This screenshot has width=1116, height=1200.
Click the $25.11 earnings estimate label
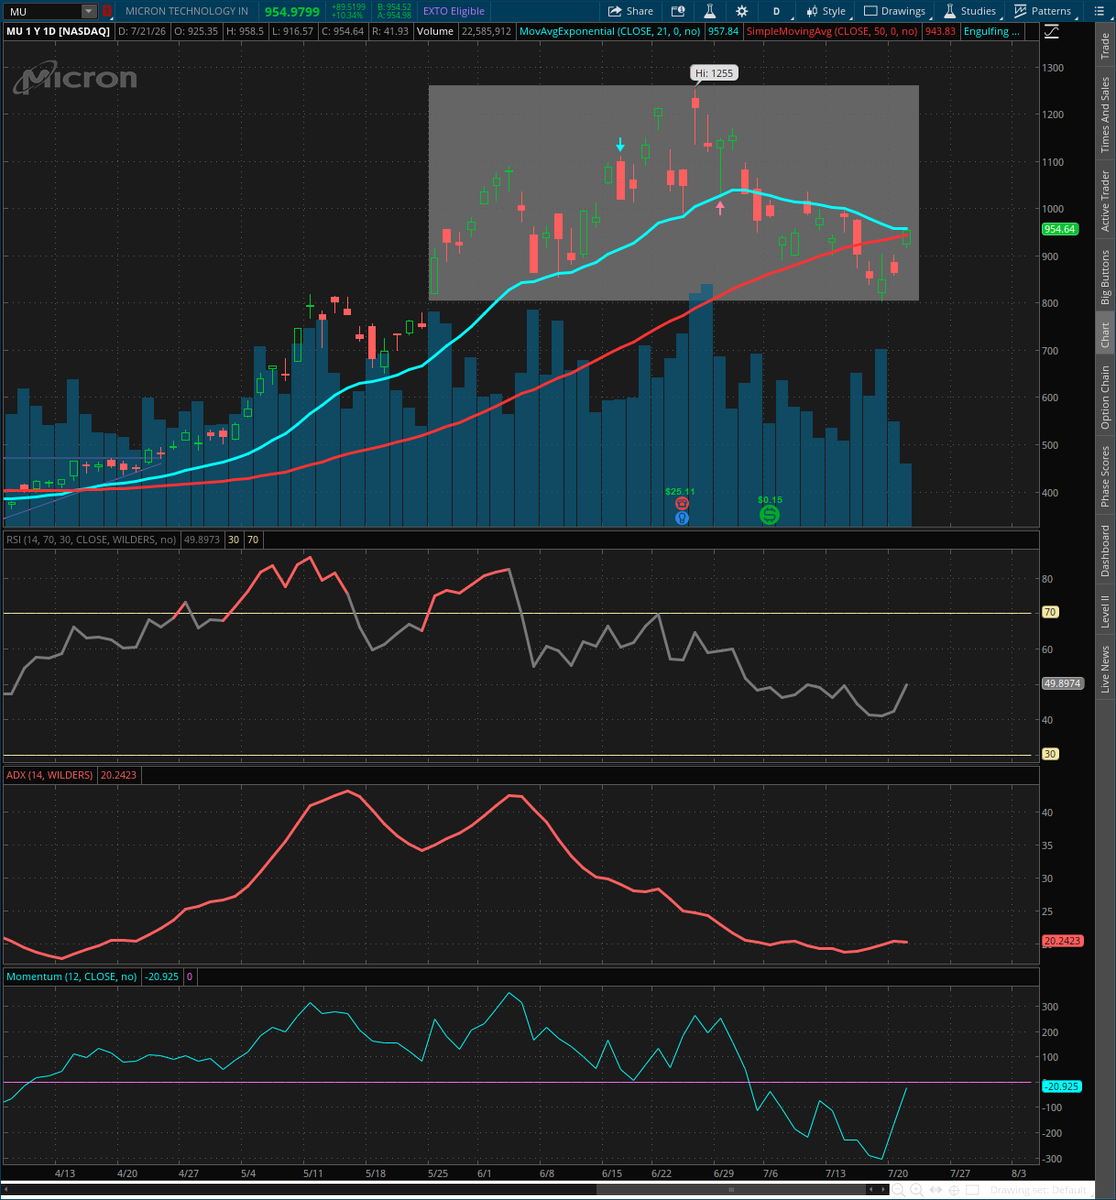click(680, 491)
